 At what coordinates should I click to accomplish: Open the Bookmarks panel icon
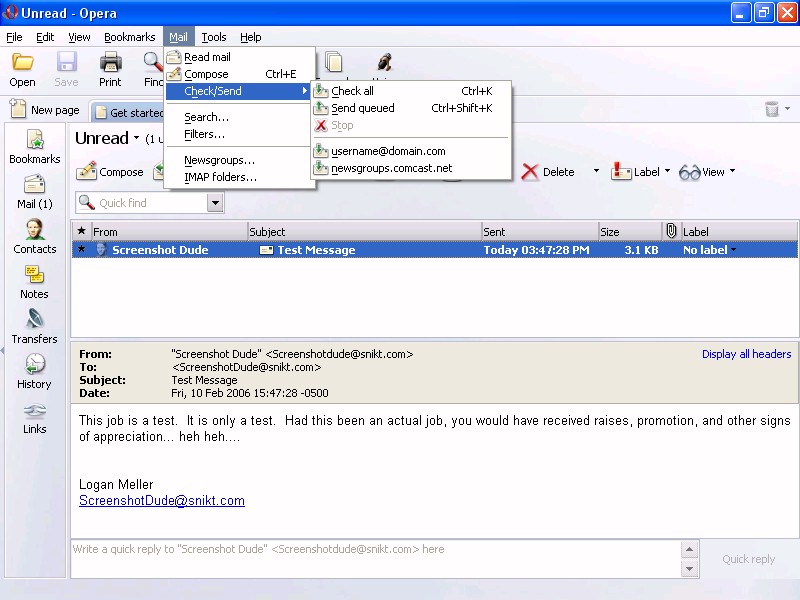tap(35, 140)
